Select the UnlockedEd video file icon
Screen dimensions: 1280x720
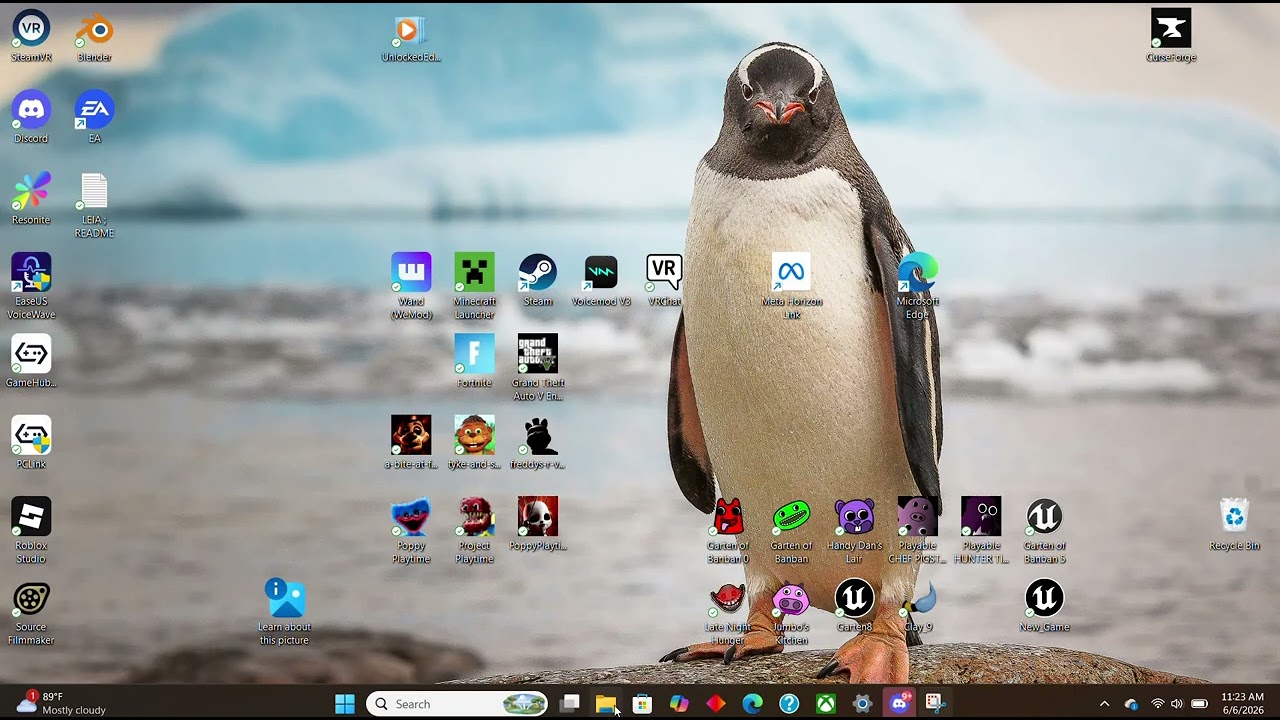[411, 36]
